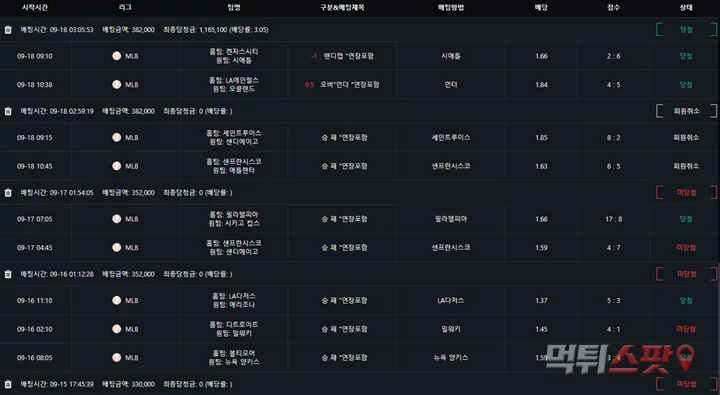Delete the bet slip placed 09-17 01:54:05
The height and width of the screenshot is (395, 720).
point(8,193)
